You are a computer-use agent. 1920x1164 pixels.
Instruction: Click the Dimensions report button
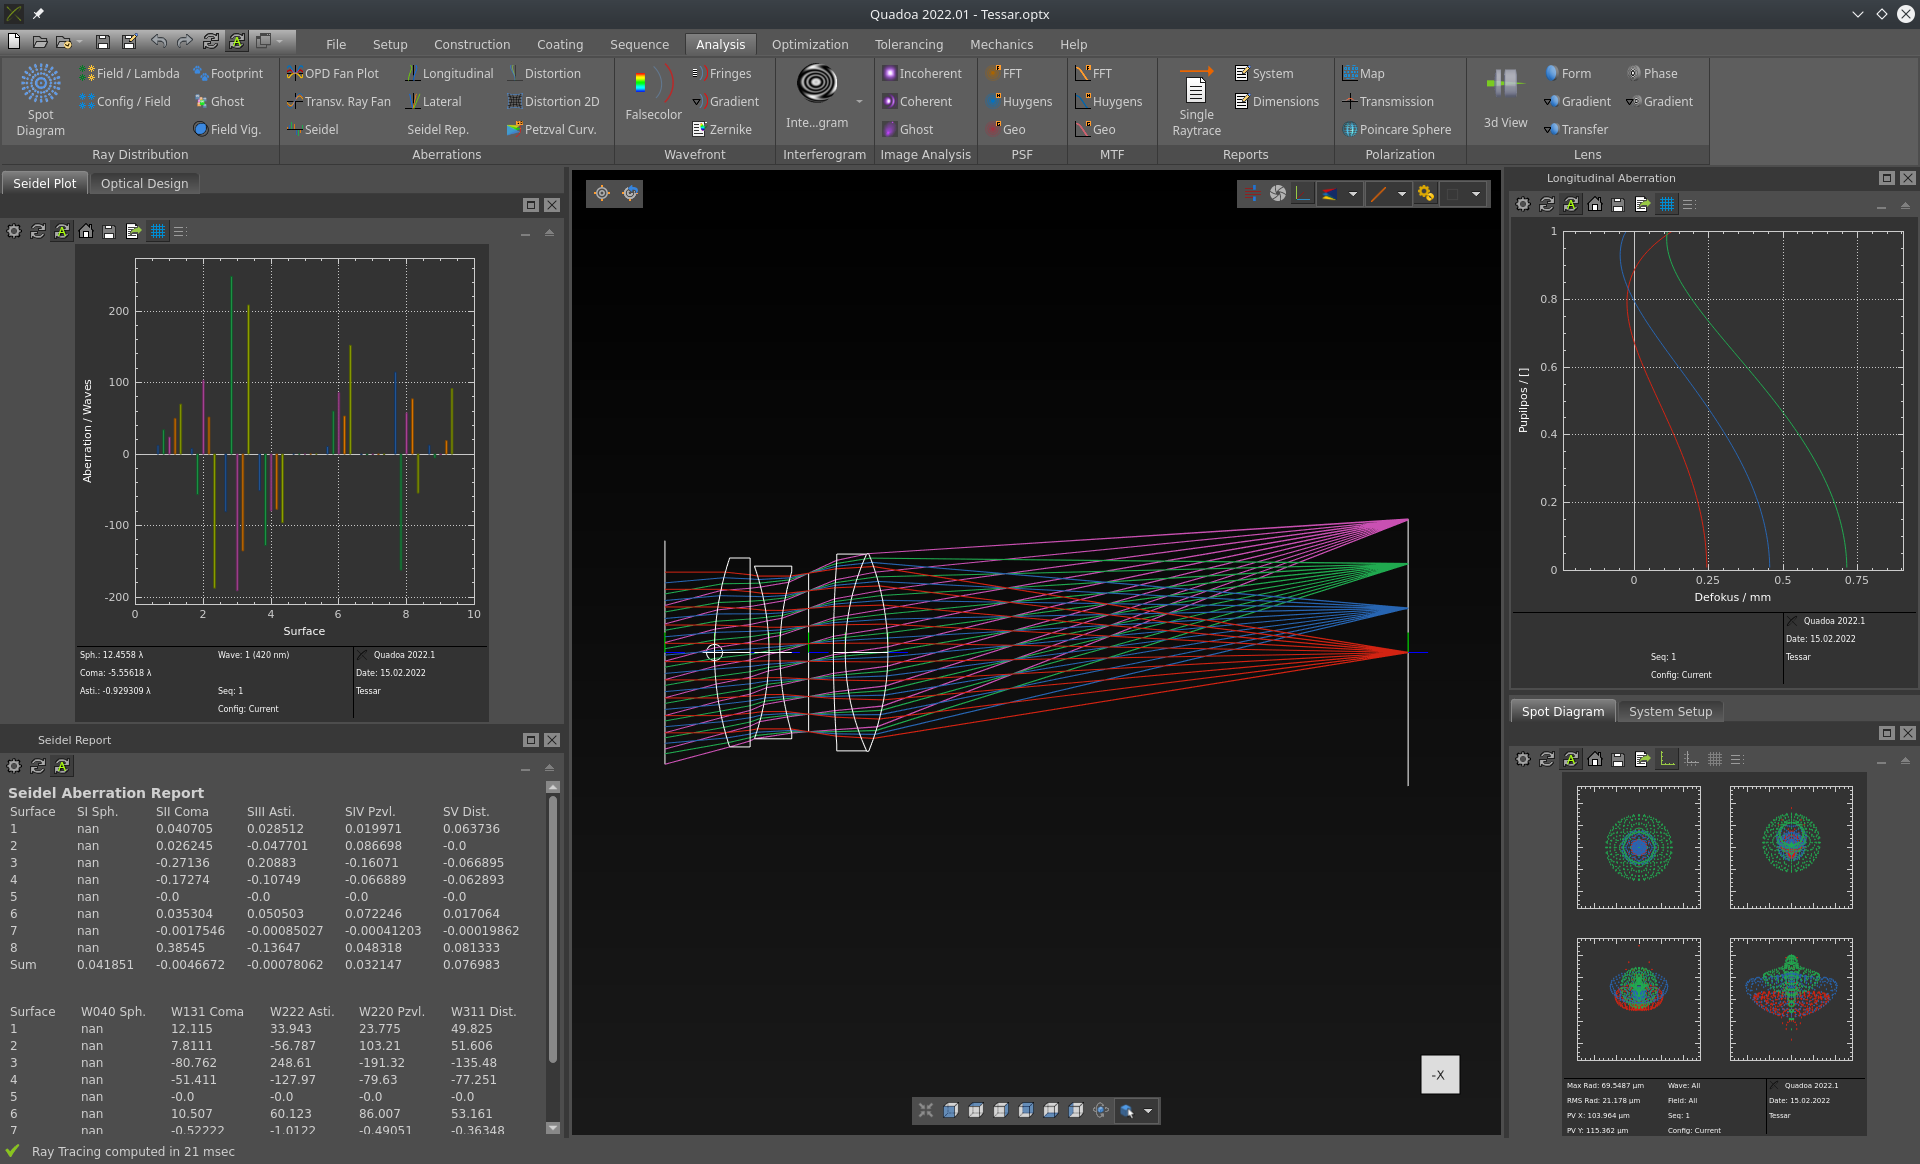point(1277,101)
